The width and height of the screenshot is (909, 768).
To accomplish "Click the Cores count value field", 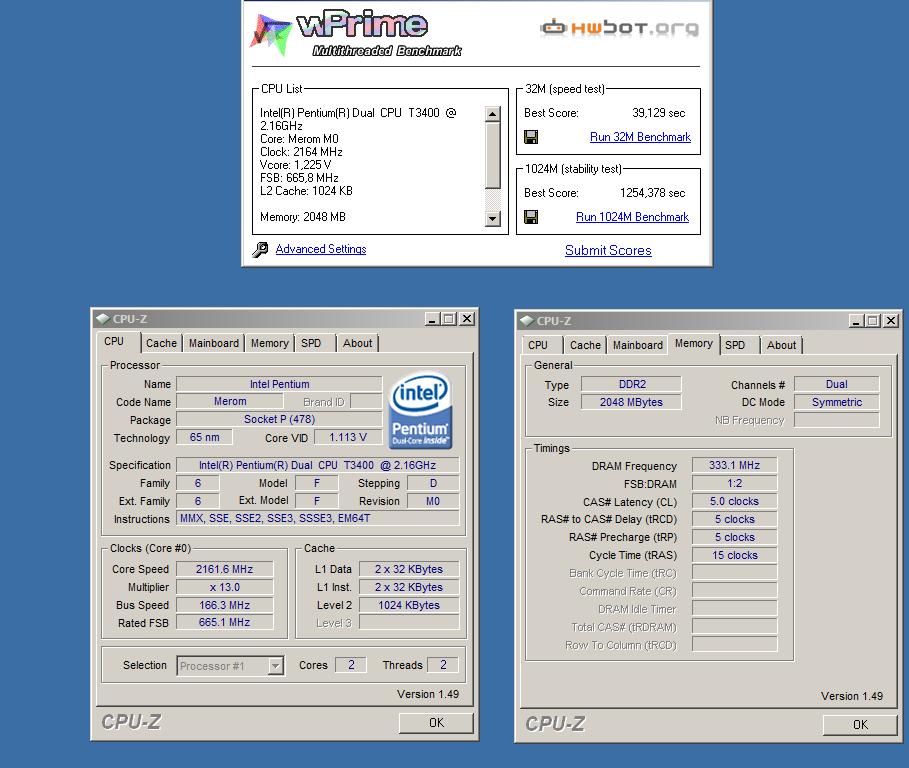I will 351,665.
